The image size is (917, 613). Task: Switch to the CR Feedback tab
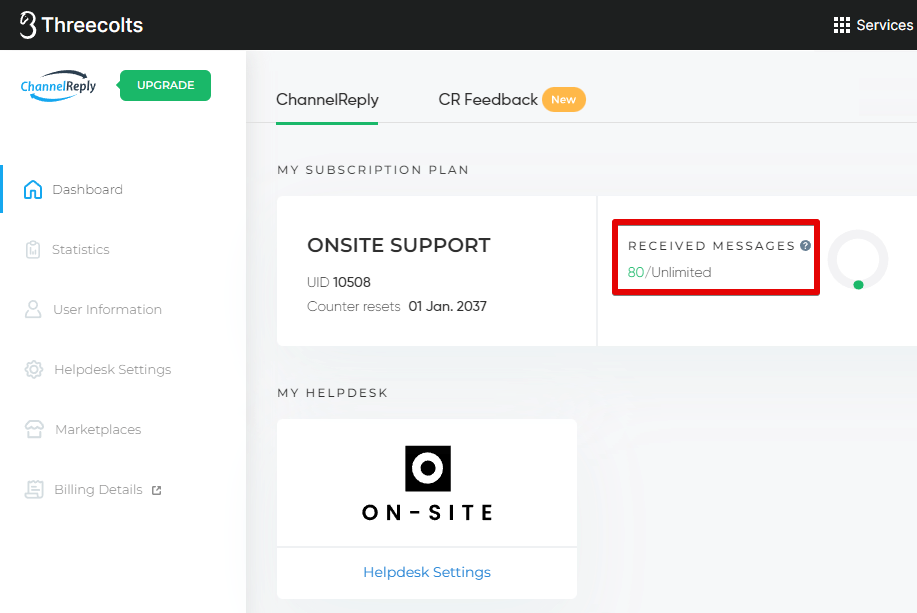pyautogui.click(x=488, y=100)
